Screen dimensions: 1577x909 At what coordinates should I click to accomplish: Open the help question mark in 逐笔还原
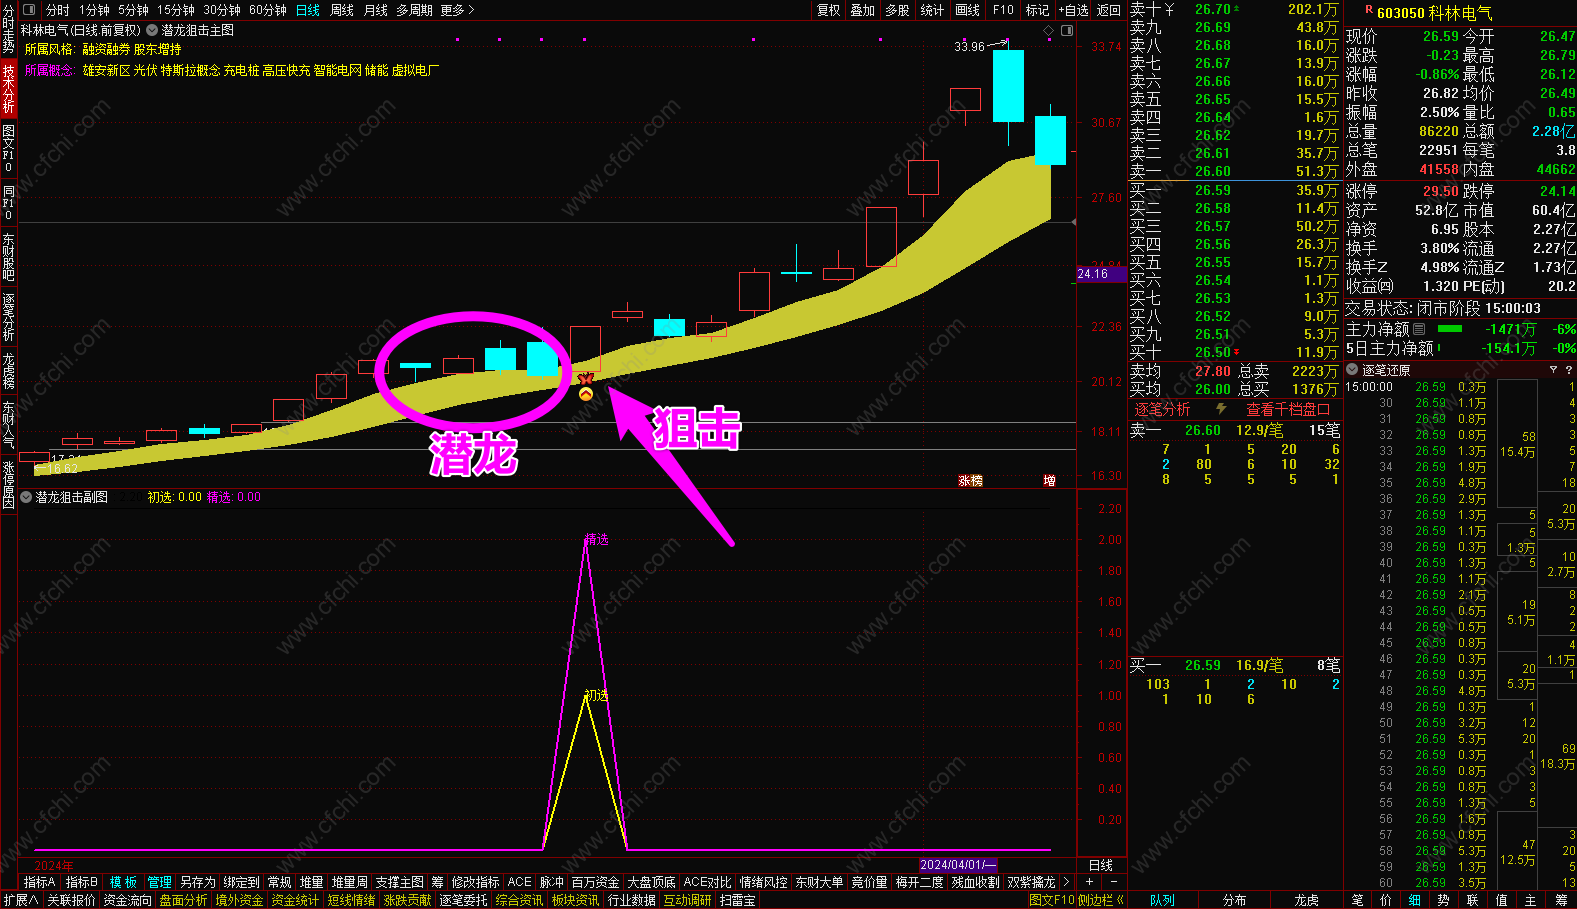click(1568, 370)
